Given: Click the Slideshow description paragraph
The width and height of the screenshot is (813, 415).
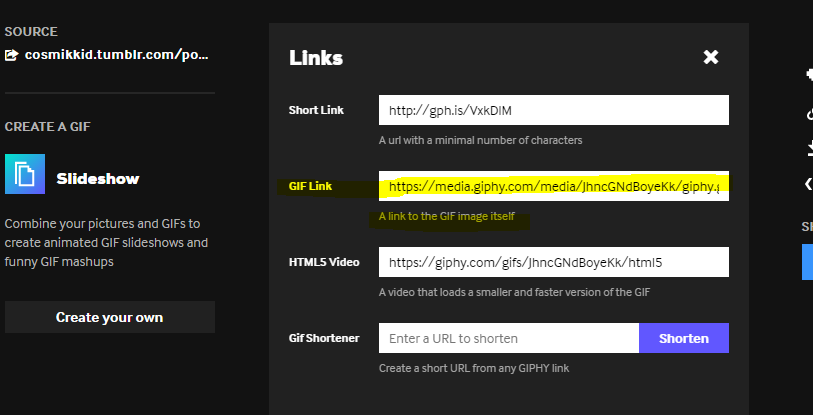Looking at the screenshot, I should [x=106, y=243].
